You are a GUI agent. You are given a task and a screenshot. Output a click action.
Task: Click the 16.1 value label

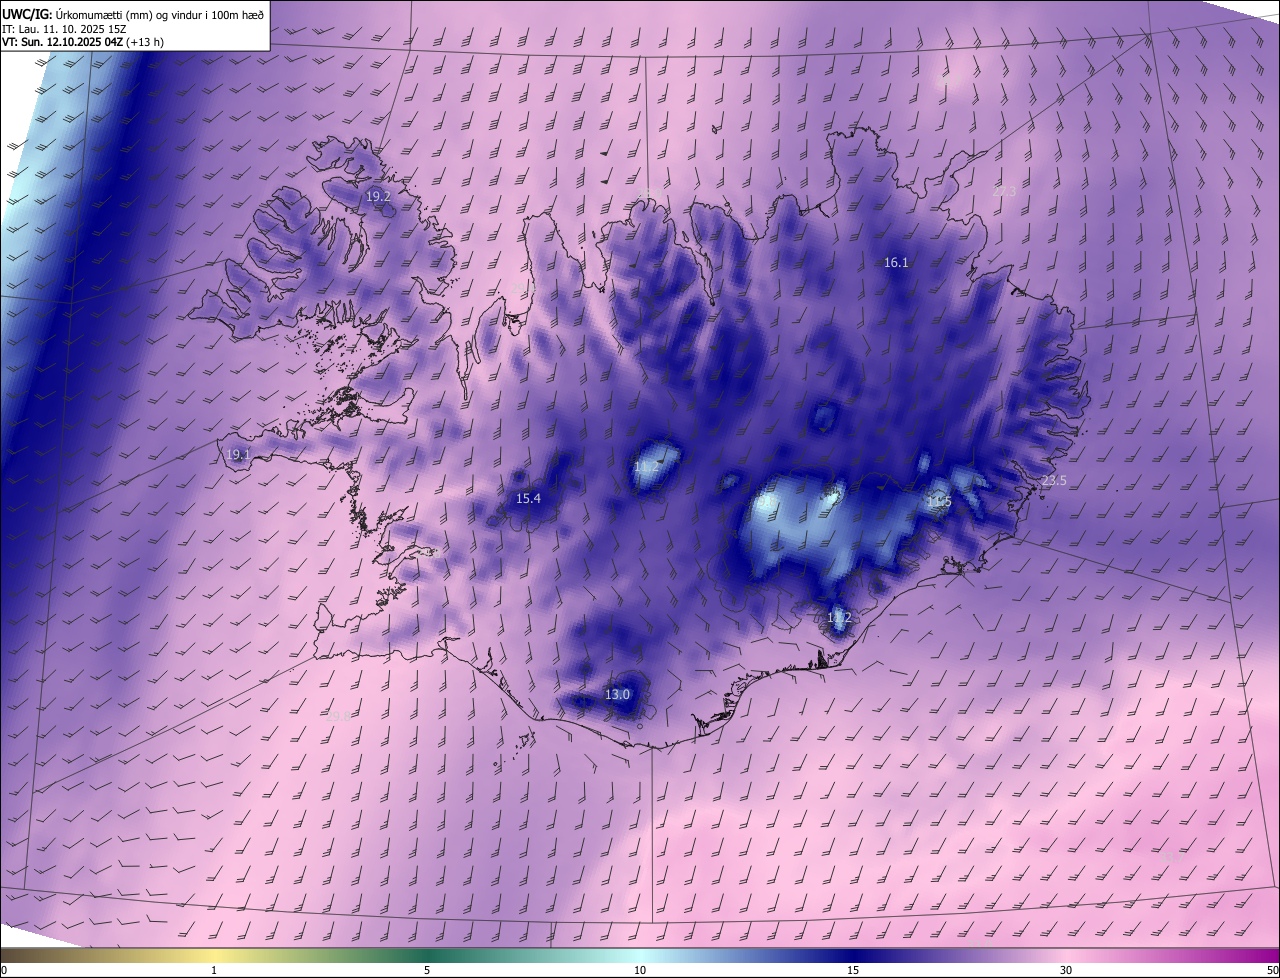tap(896, 263)
